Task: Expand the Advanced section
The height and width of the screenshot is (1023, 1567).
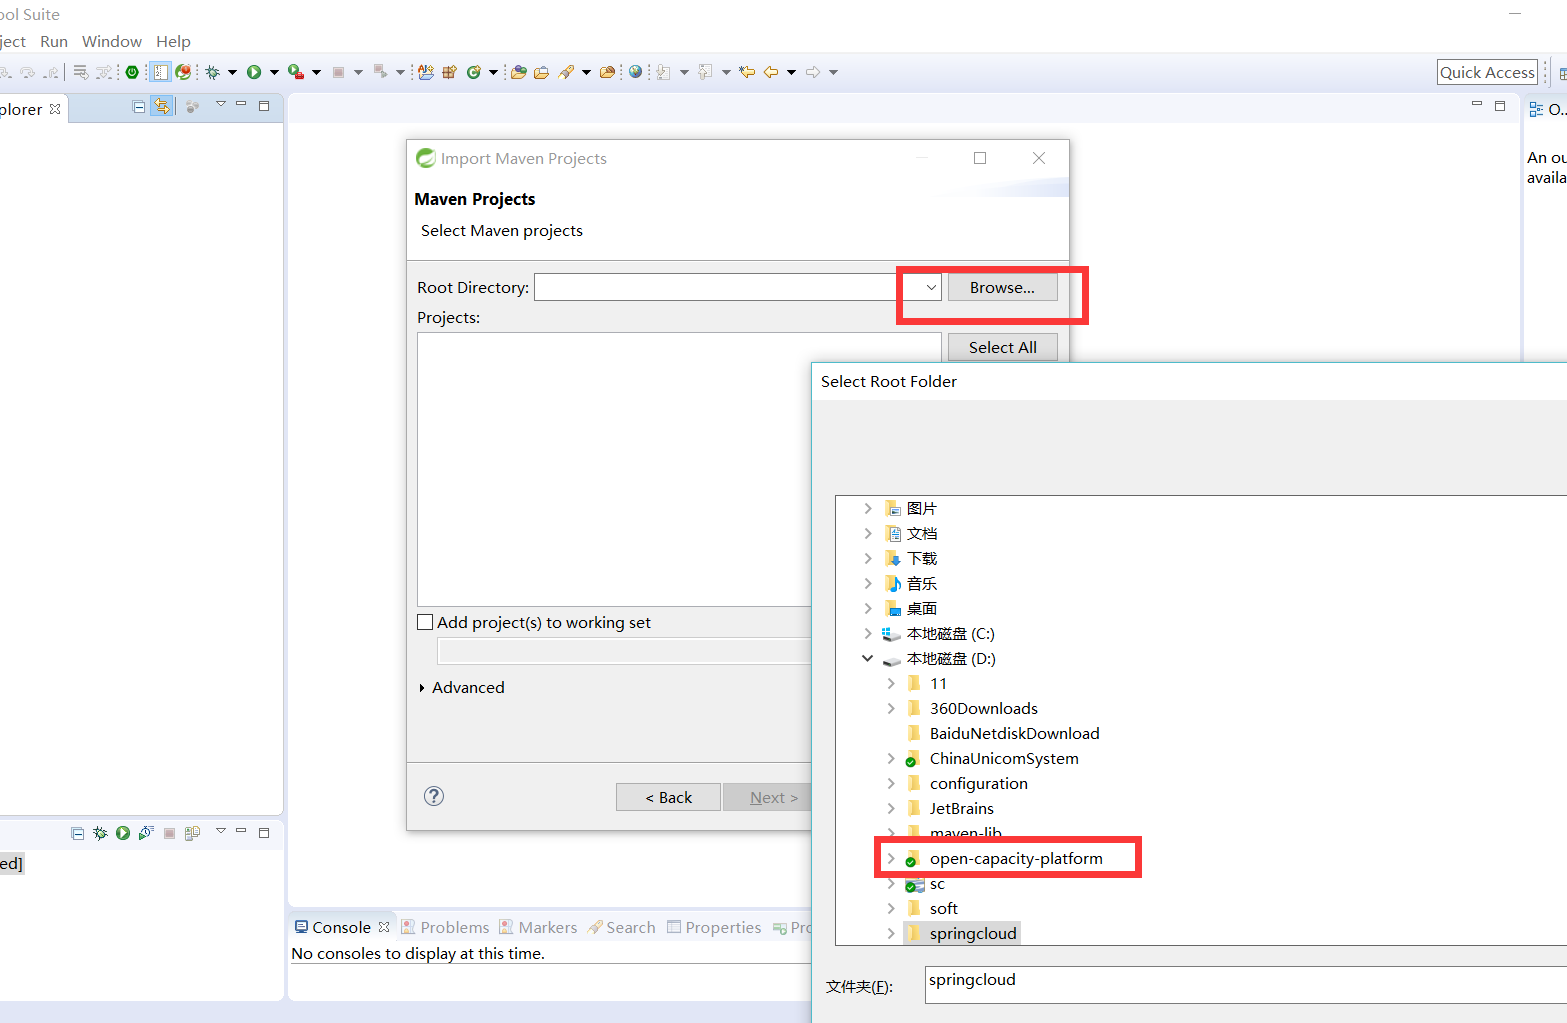Action: [422, 688]
